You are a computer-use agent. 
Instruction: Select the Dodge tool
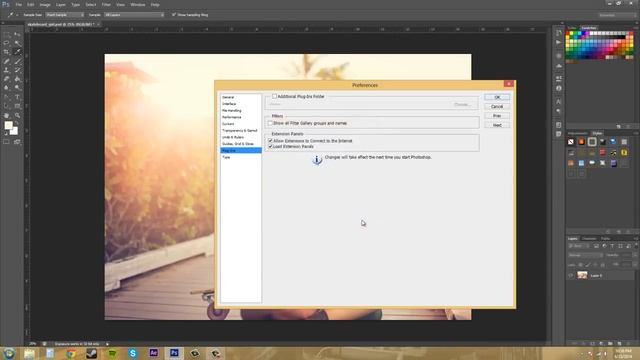pyautogui.click(x=17, y=88)
